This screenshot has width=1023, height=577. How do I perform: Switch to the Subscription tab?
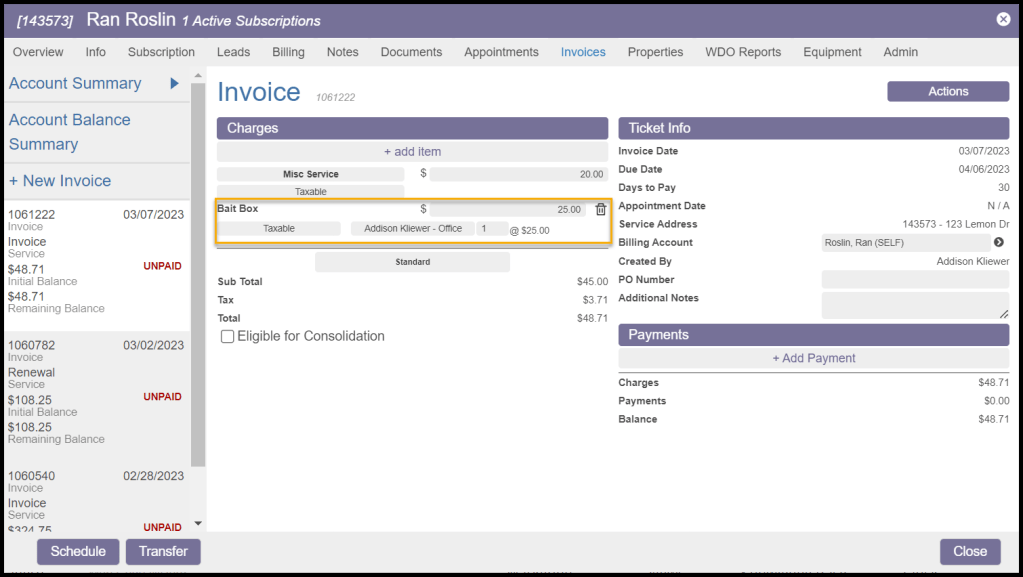(x=161, y=52)
